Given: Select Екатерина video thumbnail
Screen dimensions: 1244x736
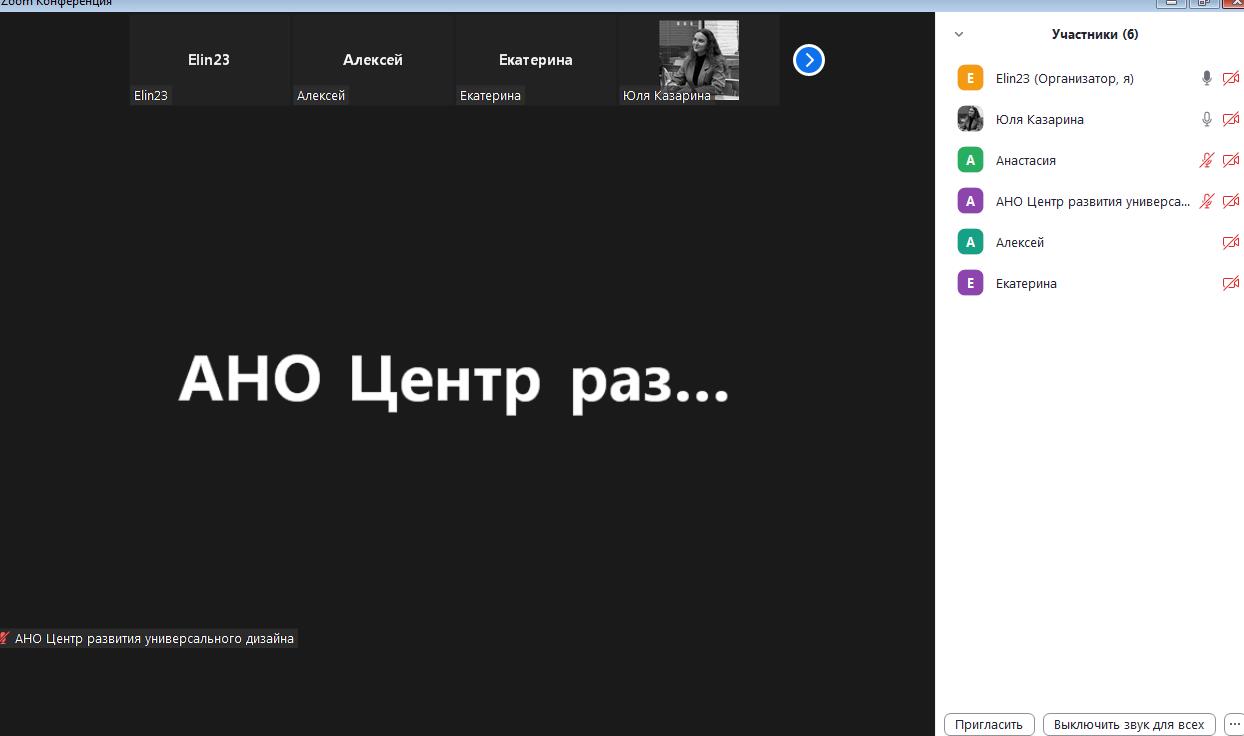Looking at the screenshot, I should tap(536, 60).
